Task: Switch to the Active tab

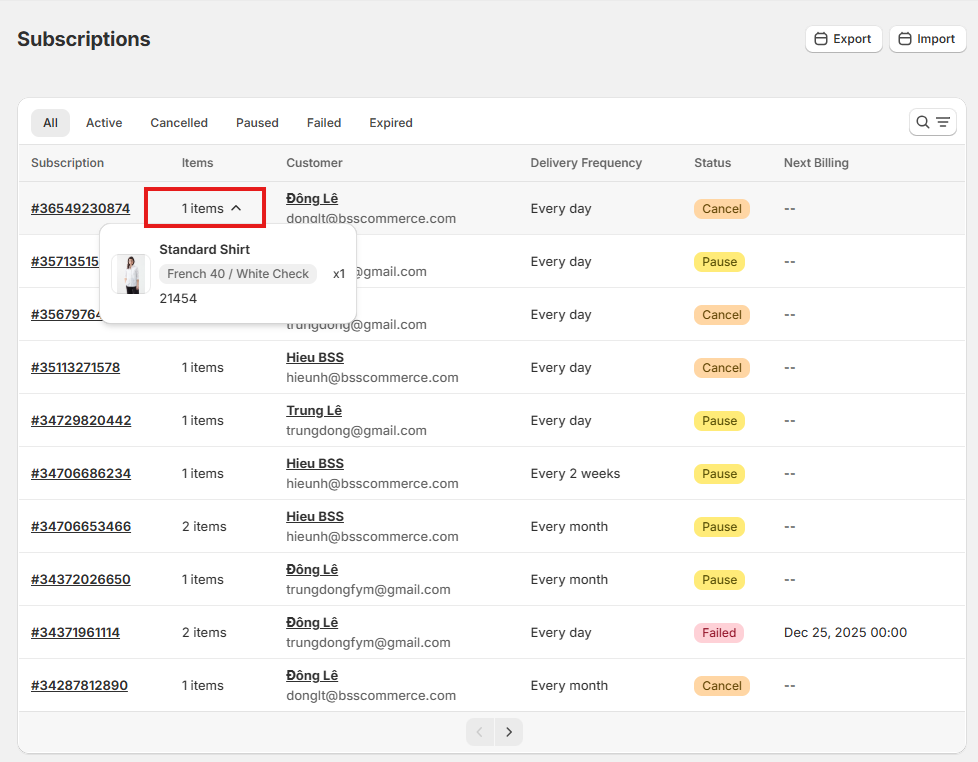Action: [104, 123]
